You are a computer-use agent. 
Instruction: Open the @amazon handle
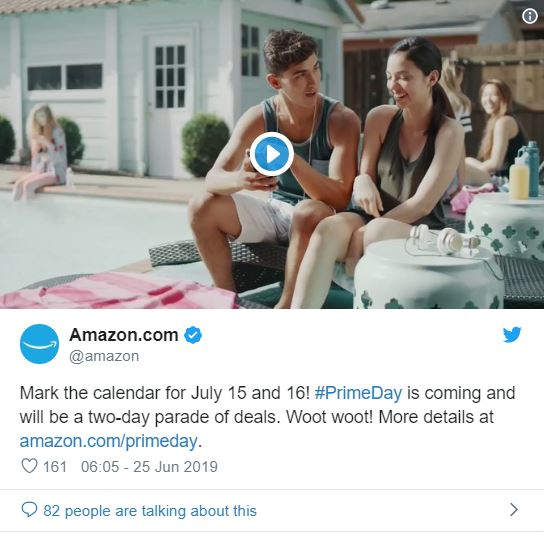pos(104,356)
